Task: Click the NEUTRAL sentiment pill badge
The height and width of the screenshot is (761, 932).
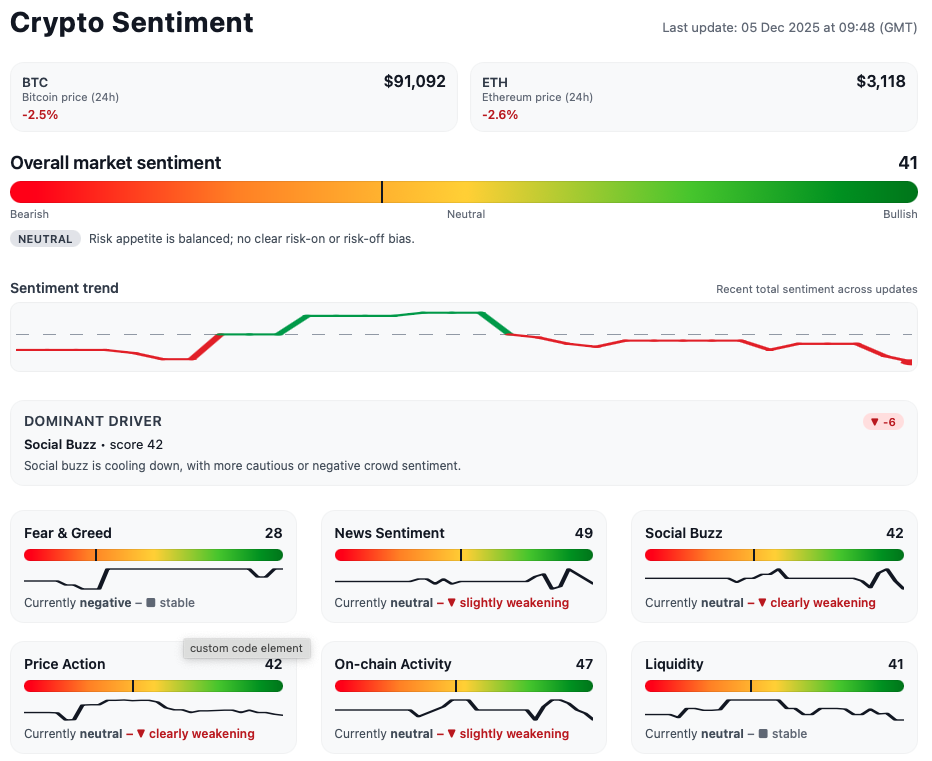Action: coord(45,238)
